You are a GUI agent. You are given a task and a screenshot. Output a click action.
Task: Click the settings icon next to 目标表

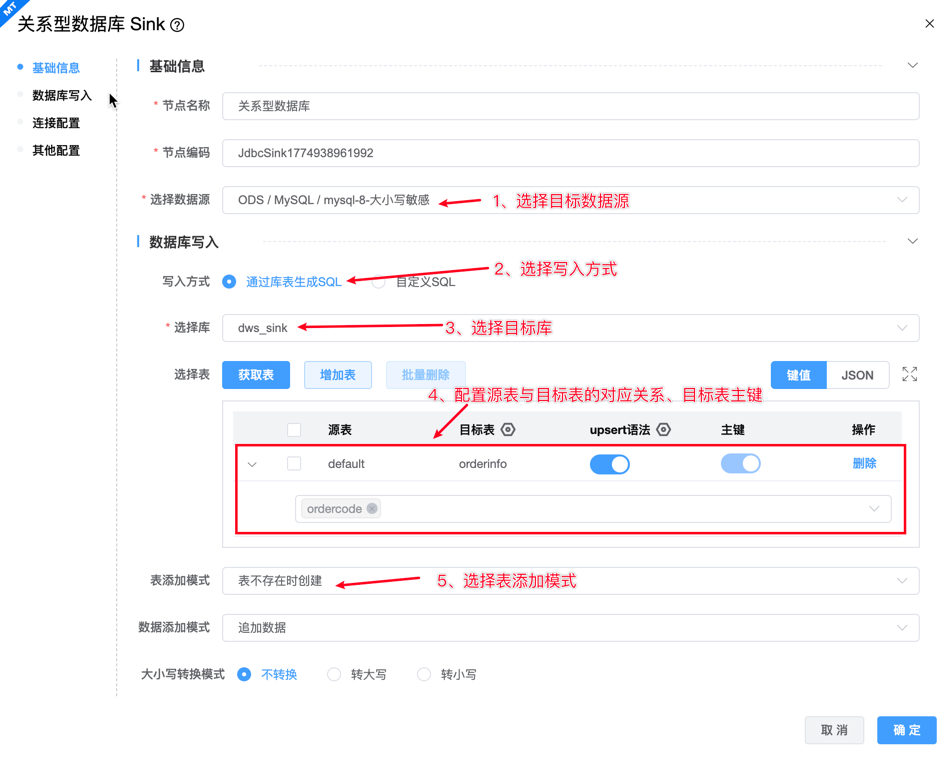pyautogui.click(x=508, y=430)
